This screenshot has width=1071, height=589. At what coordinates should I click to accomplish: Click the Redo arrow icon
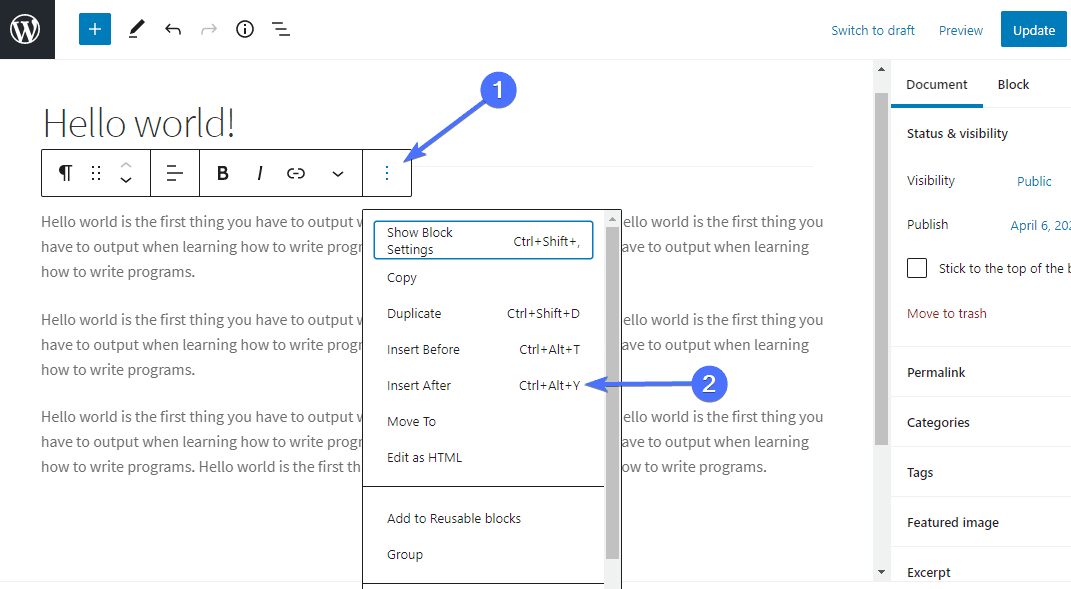tap(208, 29)
